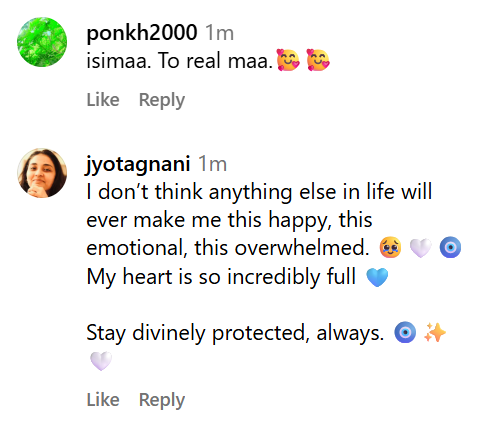Click evil eye emoji after always

[405, 332]
